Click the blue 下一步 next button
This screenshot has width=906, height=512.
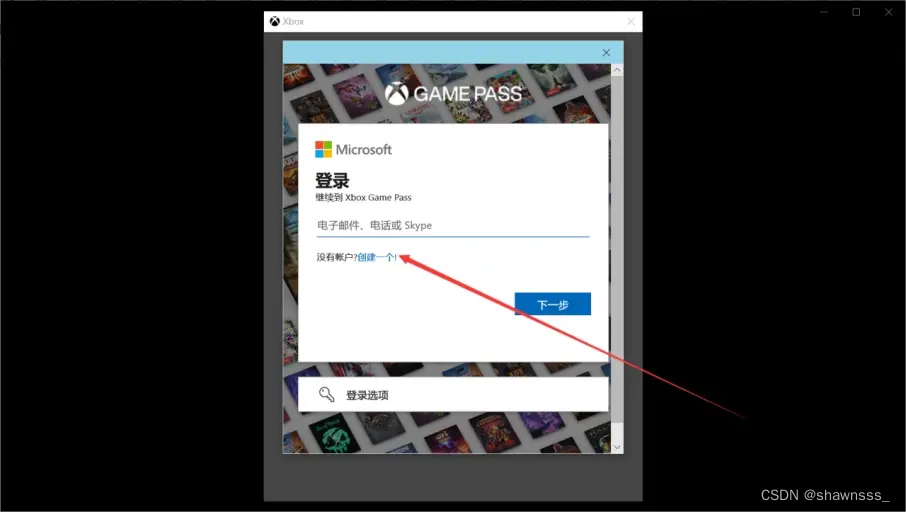click(552, 304)
